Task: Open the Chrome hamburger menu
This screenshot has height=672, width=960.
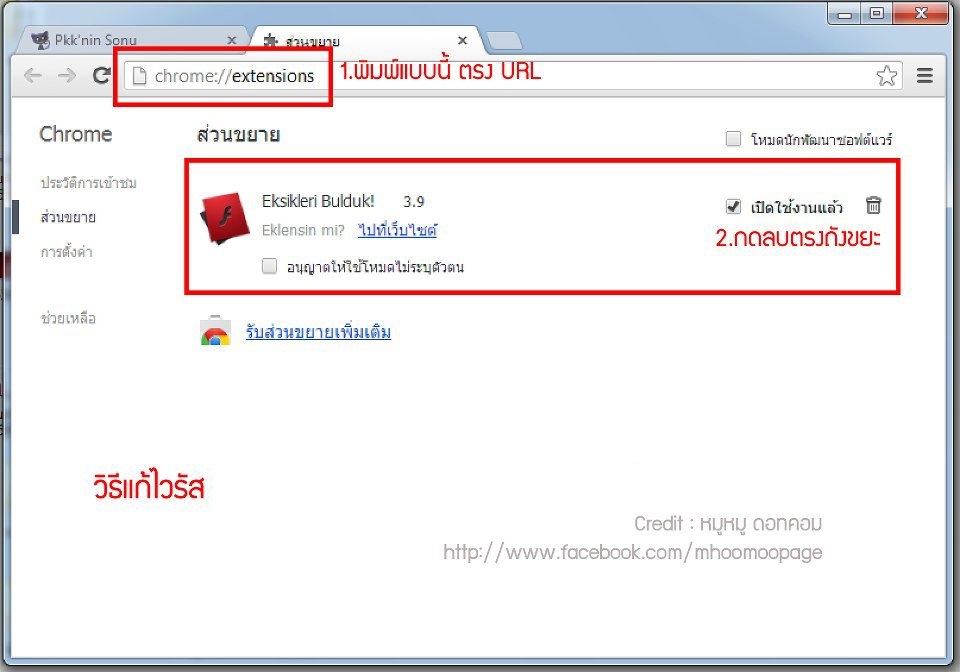Action: tap(924, 76)
